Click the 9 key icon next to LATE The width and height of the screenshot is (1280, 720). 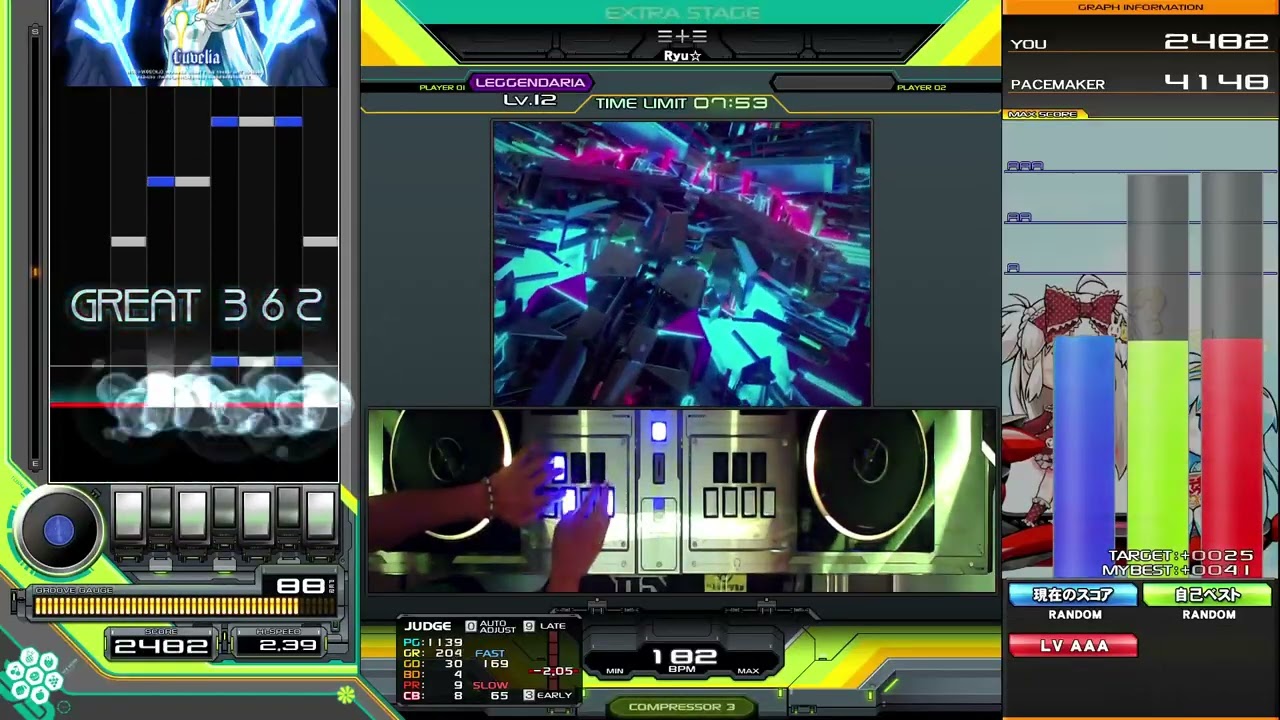pyautogui.click(x=529, y=626)
